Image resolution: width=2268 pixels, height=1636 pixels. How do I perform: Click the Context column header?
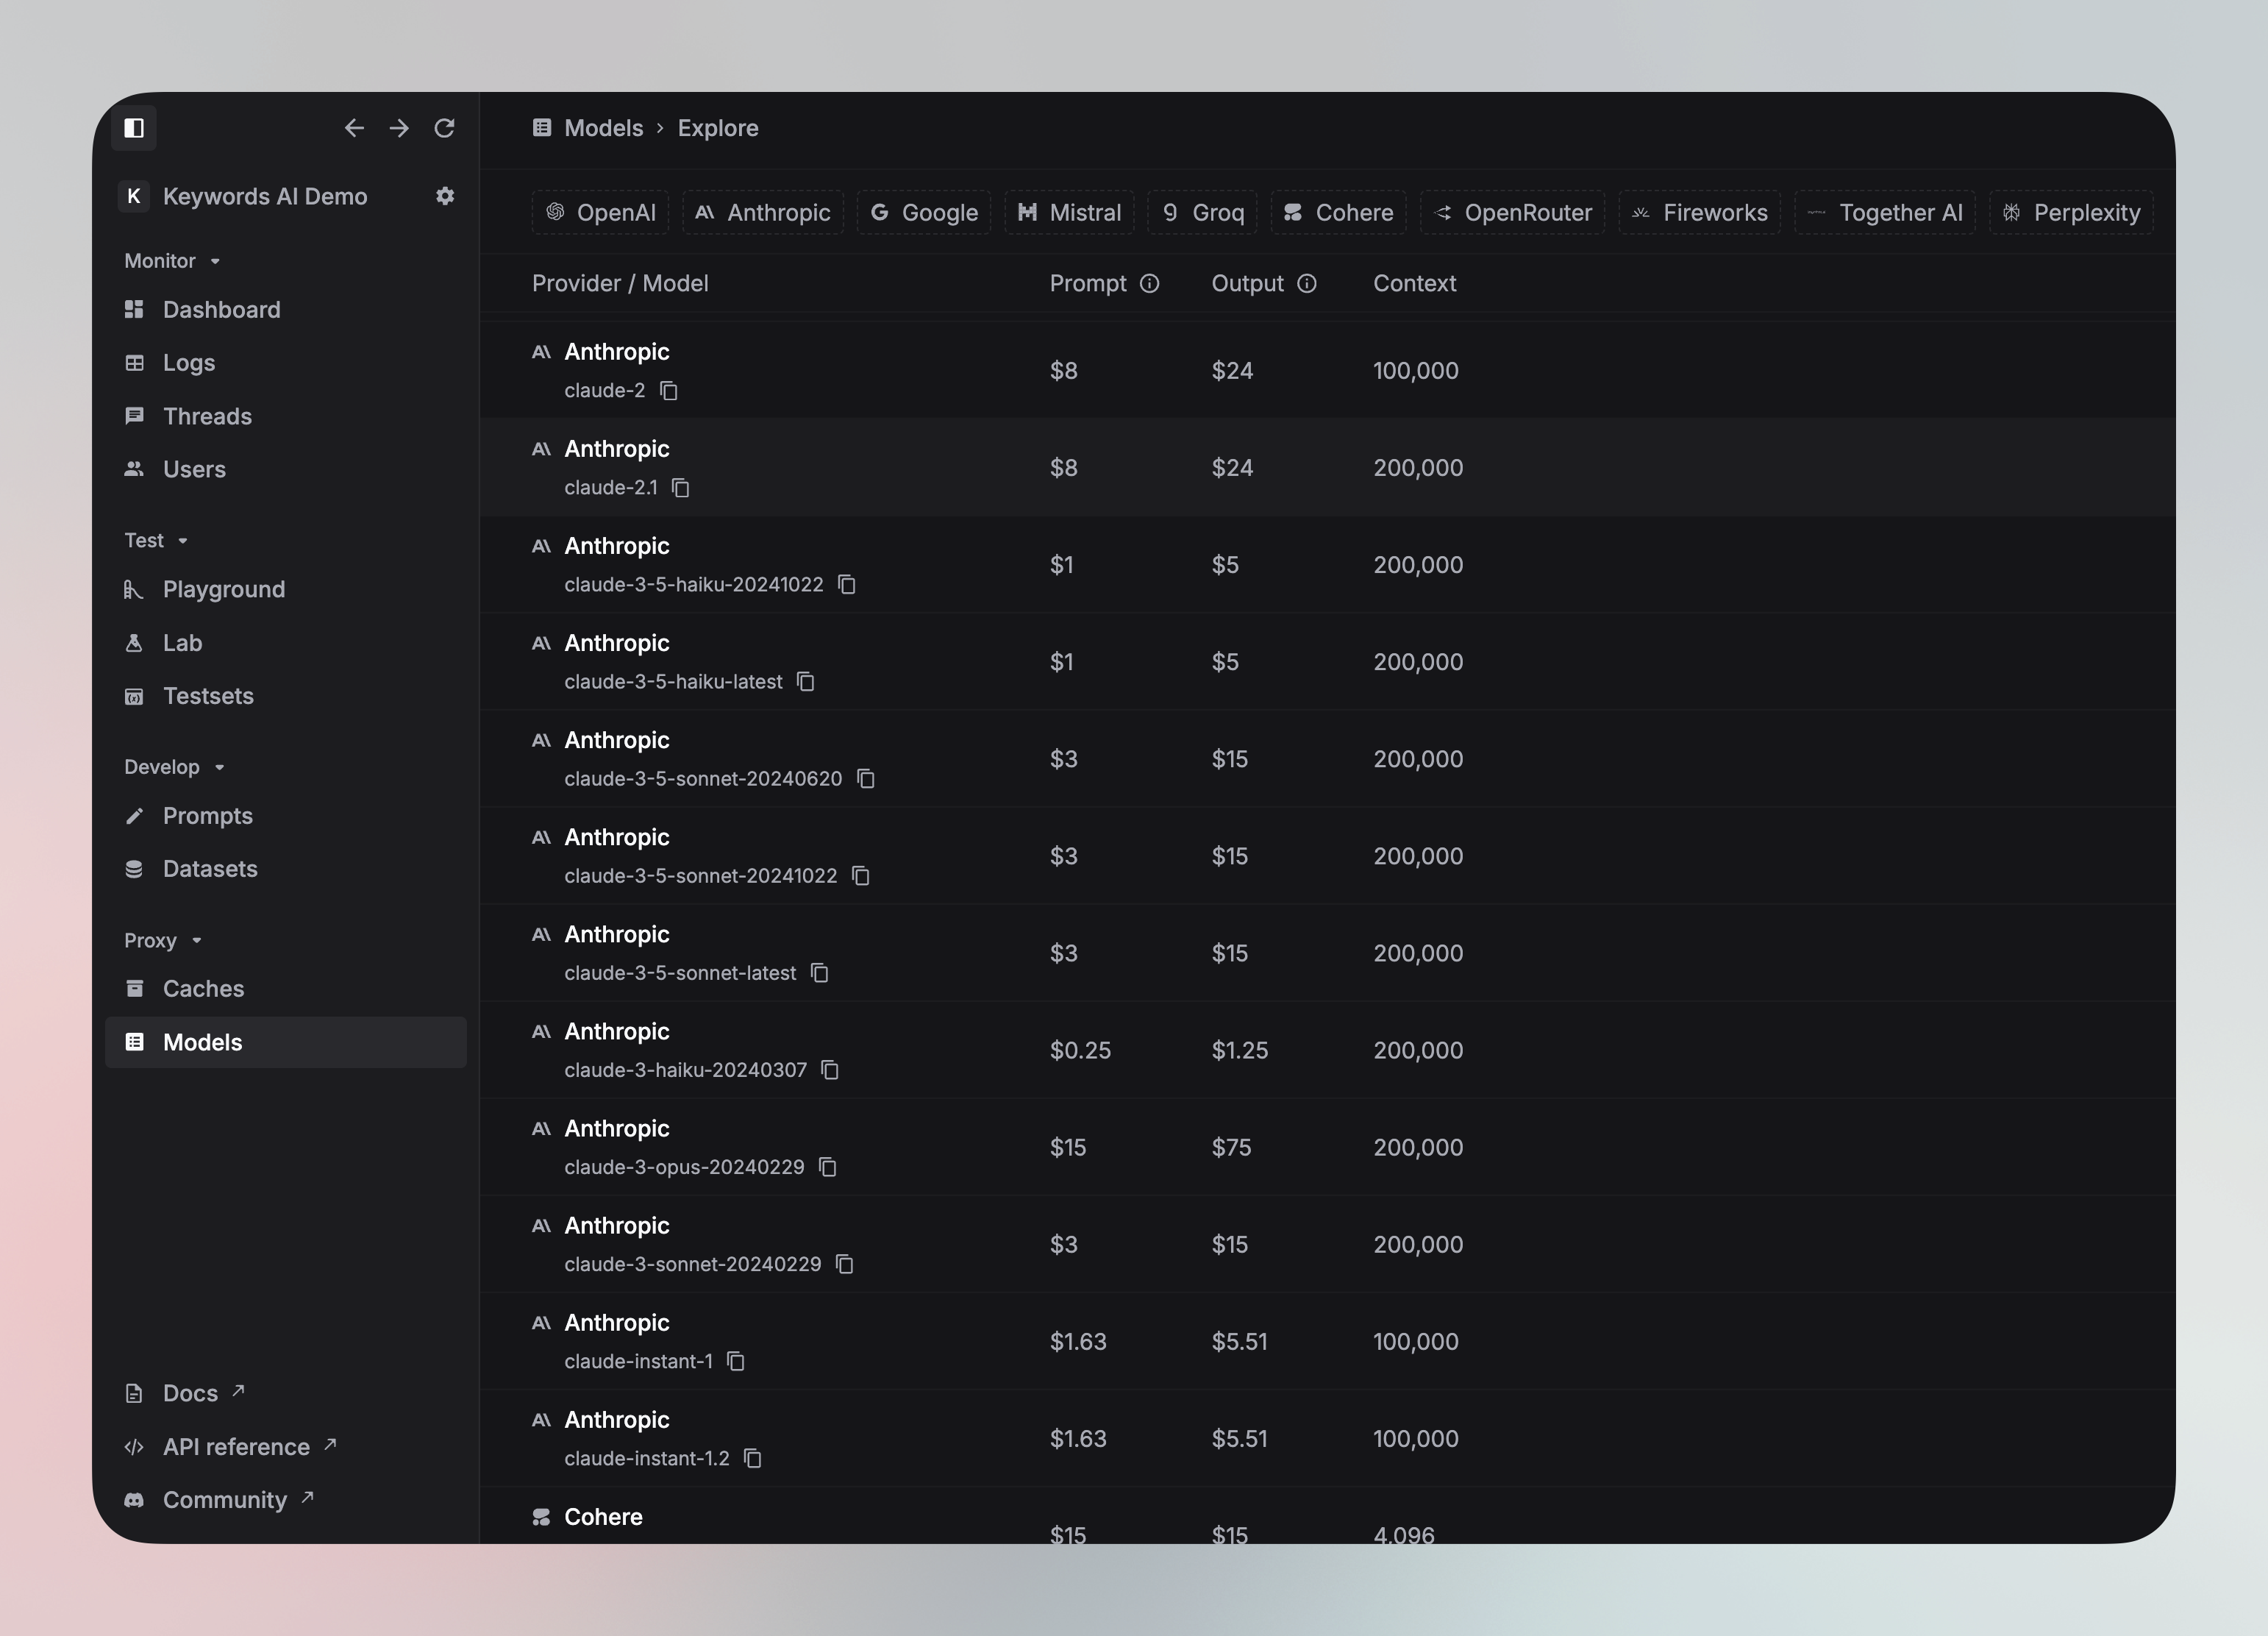click(x=1415, y=284)
